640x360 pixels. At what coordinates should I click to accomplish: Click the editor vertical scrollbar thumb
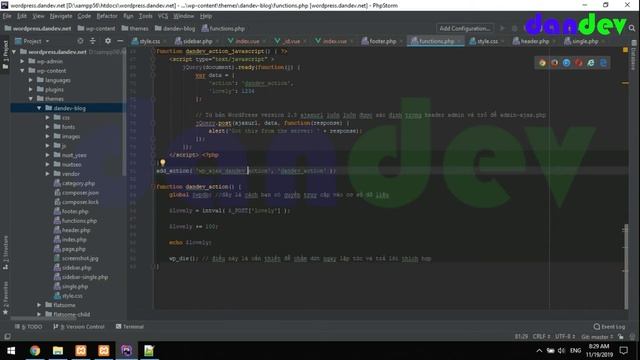(x=626, y=266)
